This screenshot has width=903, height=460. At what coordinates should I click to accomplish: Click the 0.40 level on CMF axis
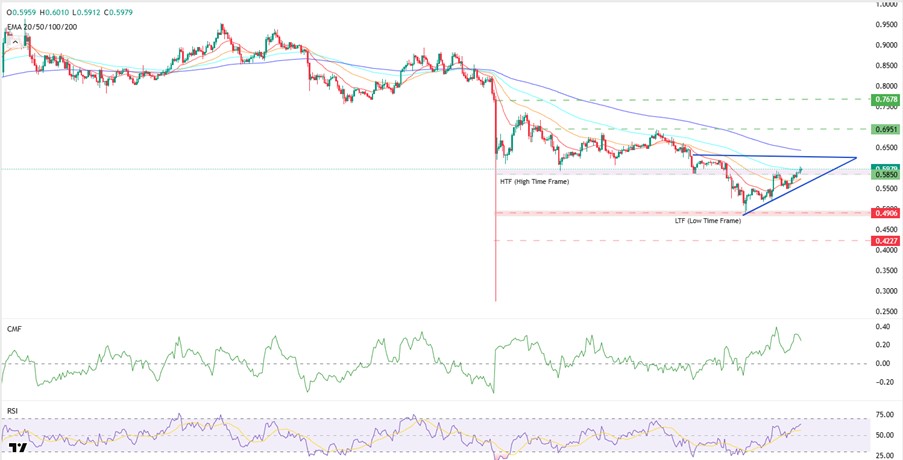point(886,327)
